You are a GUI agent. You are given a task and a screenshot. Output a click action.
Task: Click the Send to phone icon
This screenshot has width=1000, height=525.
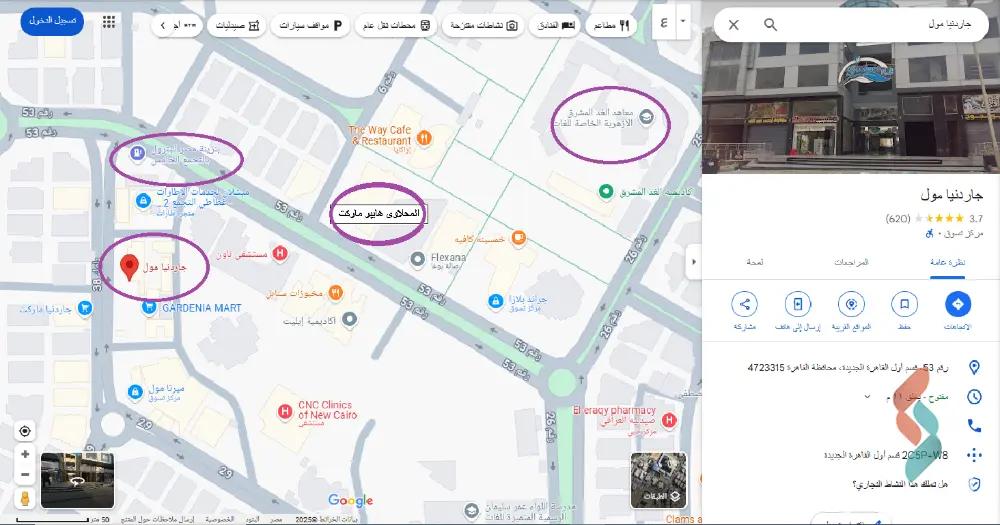797,305
